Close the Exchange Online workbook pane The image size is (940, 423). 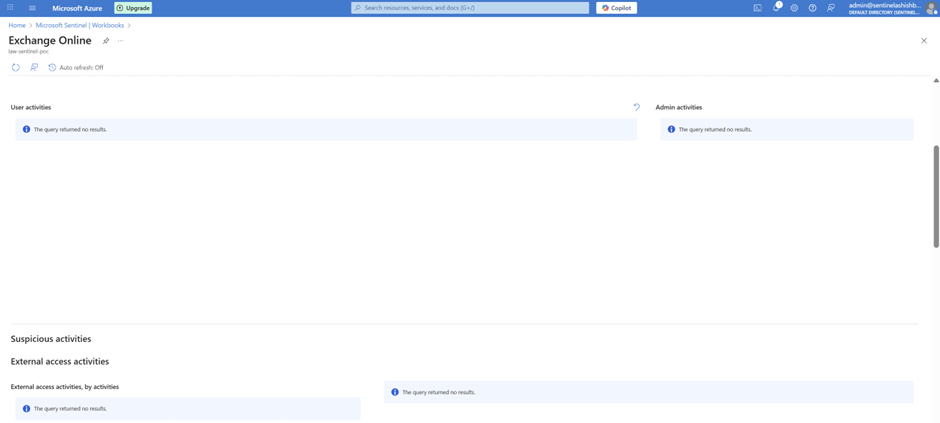tap(923, 41)
